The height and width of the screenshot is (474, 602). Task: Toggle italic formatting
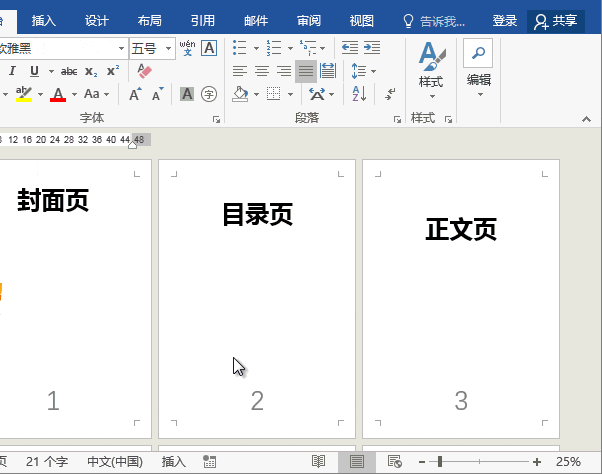click(x=13, y=71)
